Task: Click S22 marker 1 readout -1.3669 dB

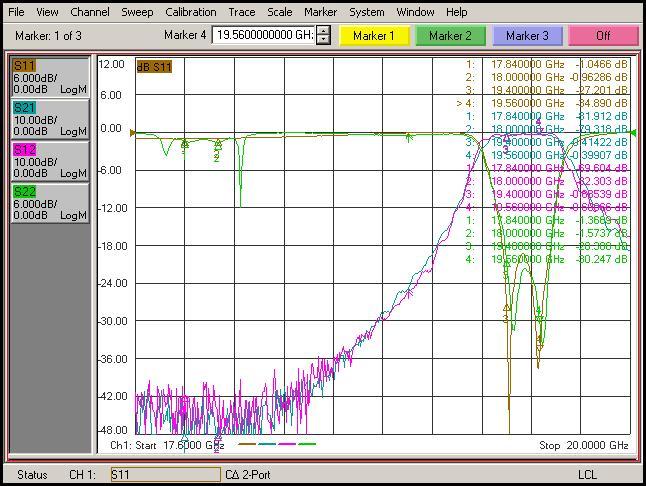Action: coord(602,220)
